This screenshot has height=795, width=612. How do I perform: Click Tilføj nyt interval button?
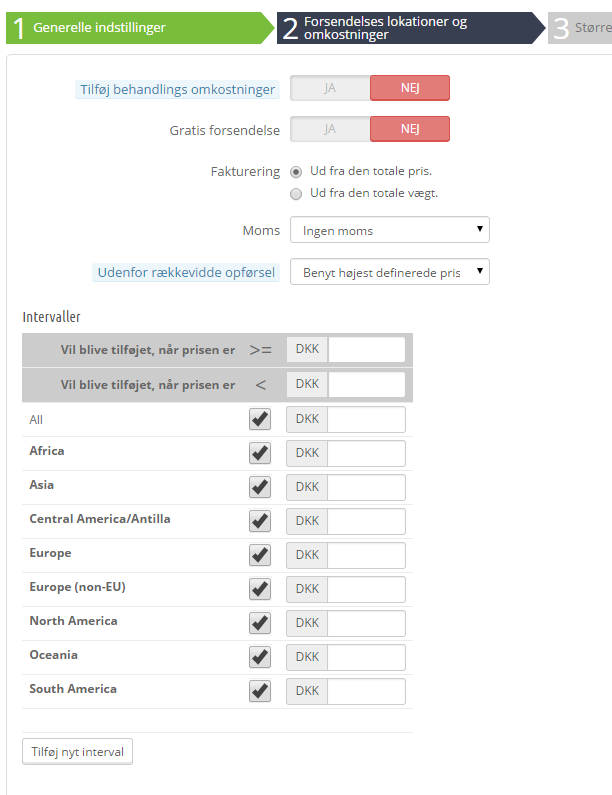[78, 751]
